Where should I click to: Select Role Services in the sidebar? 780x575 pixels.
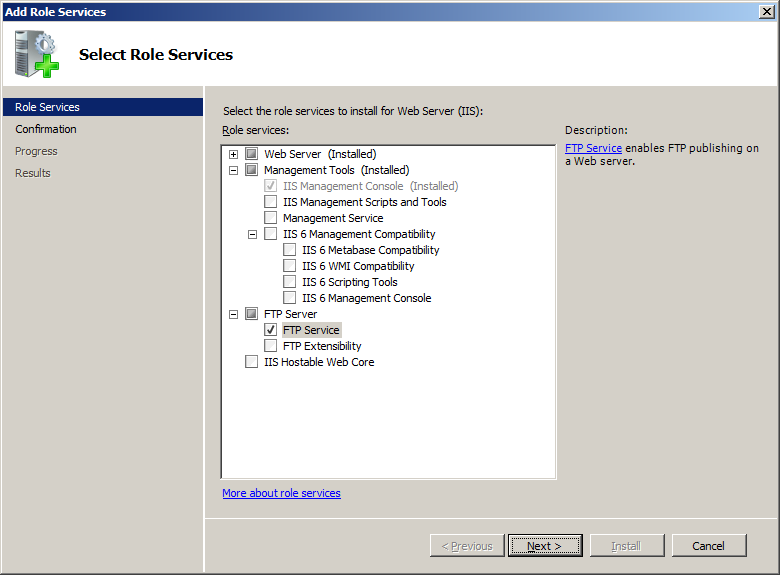point(47,107)
